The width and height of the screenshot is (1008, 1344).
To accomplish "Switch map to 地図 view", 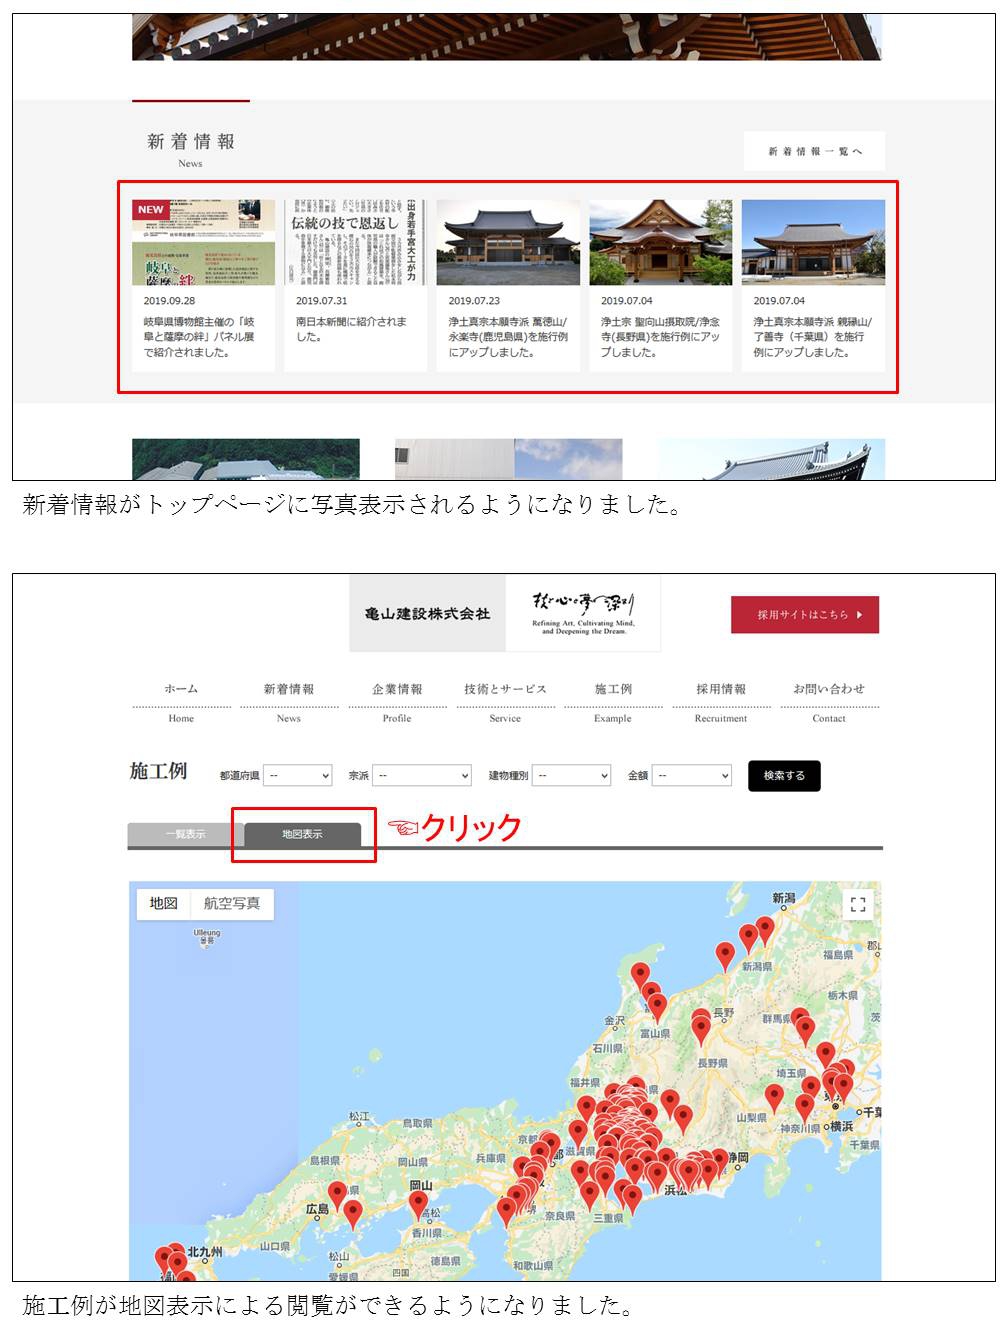I will (164, 903).
